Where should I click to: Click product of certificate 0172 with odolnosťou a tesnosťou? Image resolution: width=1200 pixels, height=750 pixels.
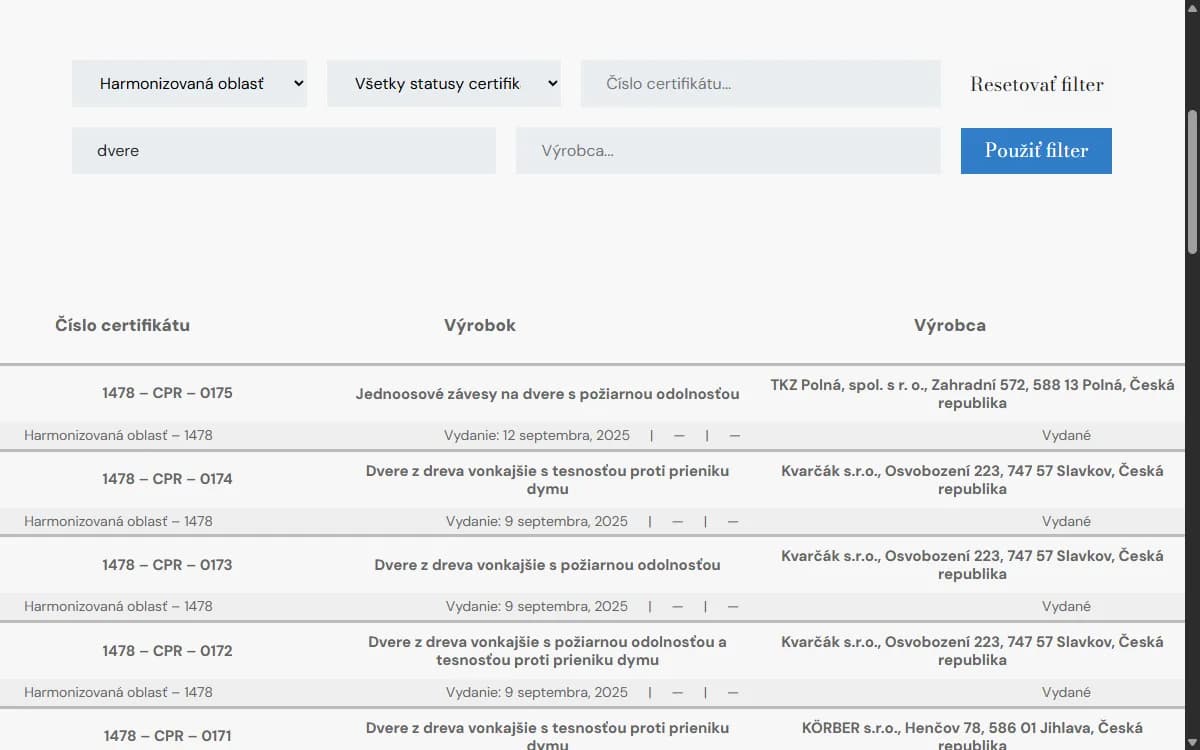[547, 651]
